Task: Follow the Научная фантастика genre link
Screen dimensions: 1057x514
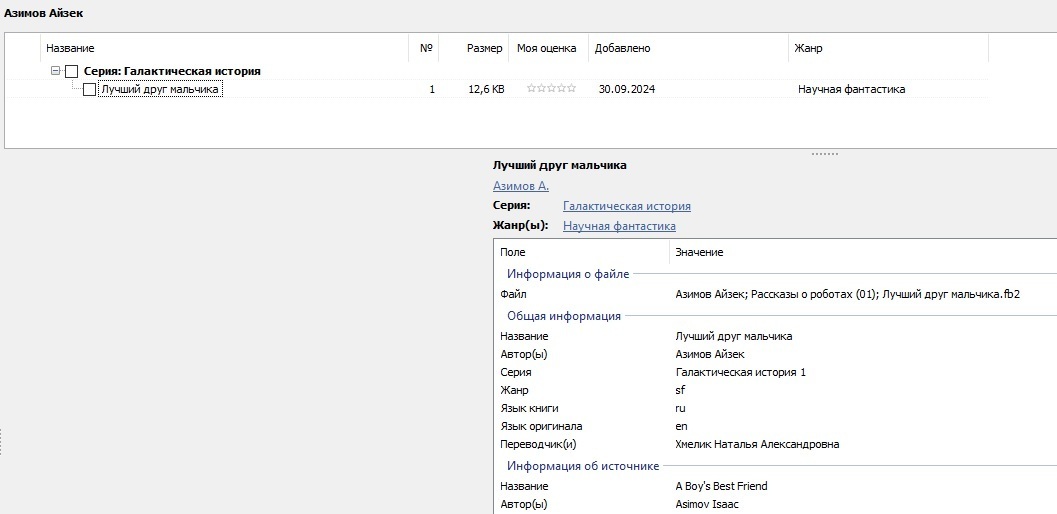Action: tap(619, 226)
